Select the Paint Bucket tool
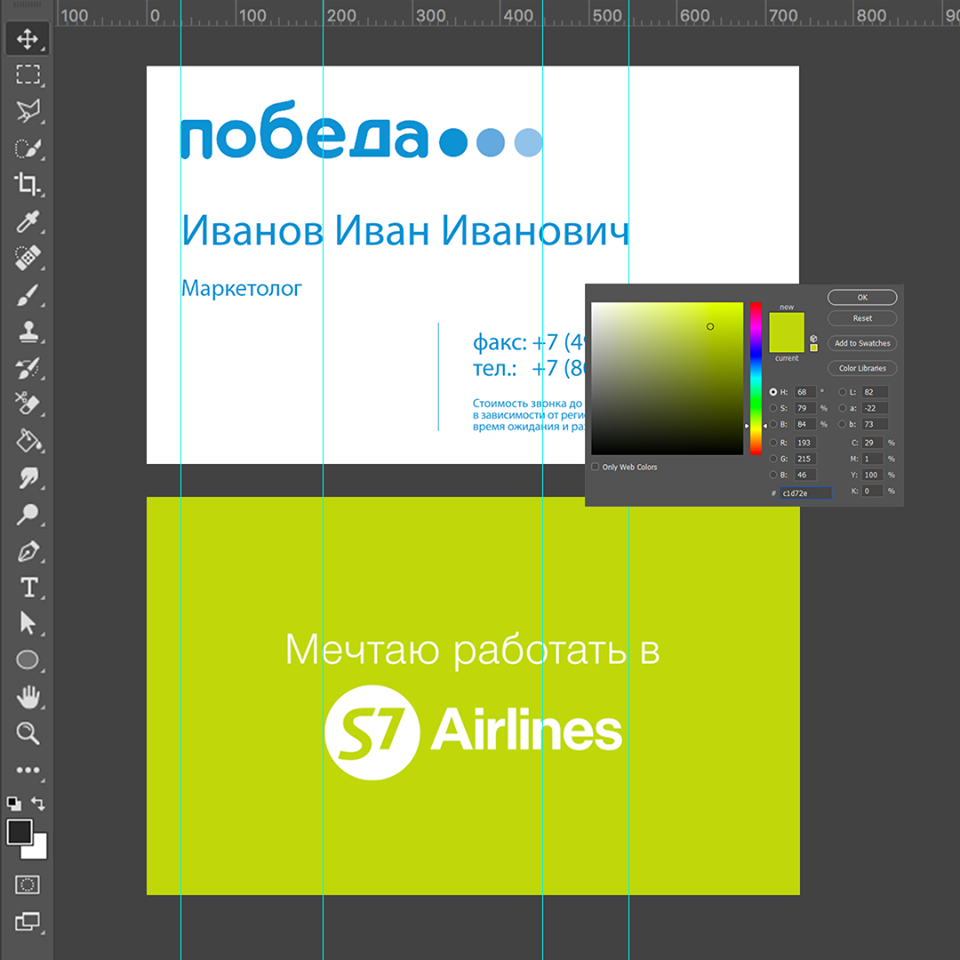 point(27,441)
